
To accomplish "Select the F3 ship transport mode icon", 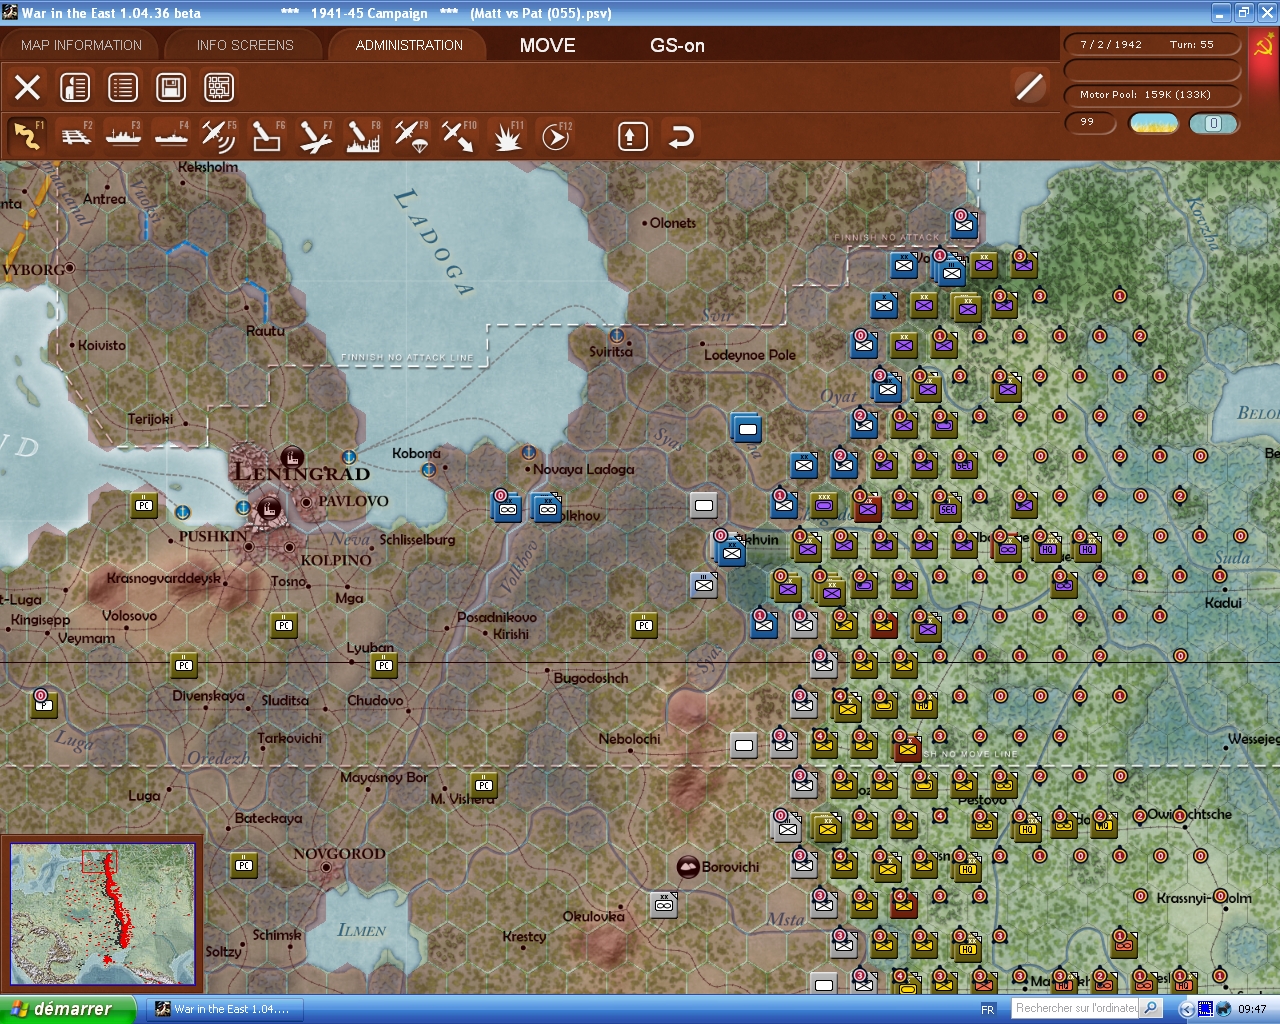I will pos(124,136).
